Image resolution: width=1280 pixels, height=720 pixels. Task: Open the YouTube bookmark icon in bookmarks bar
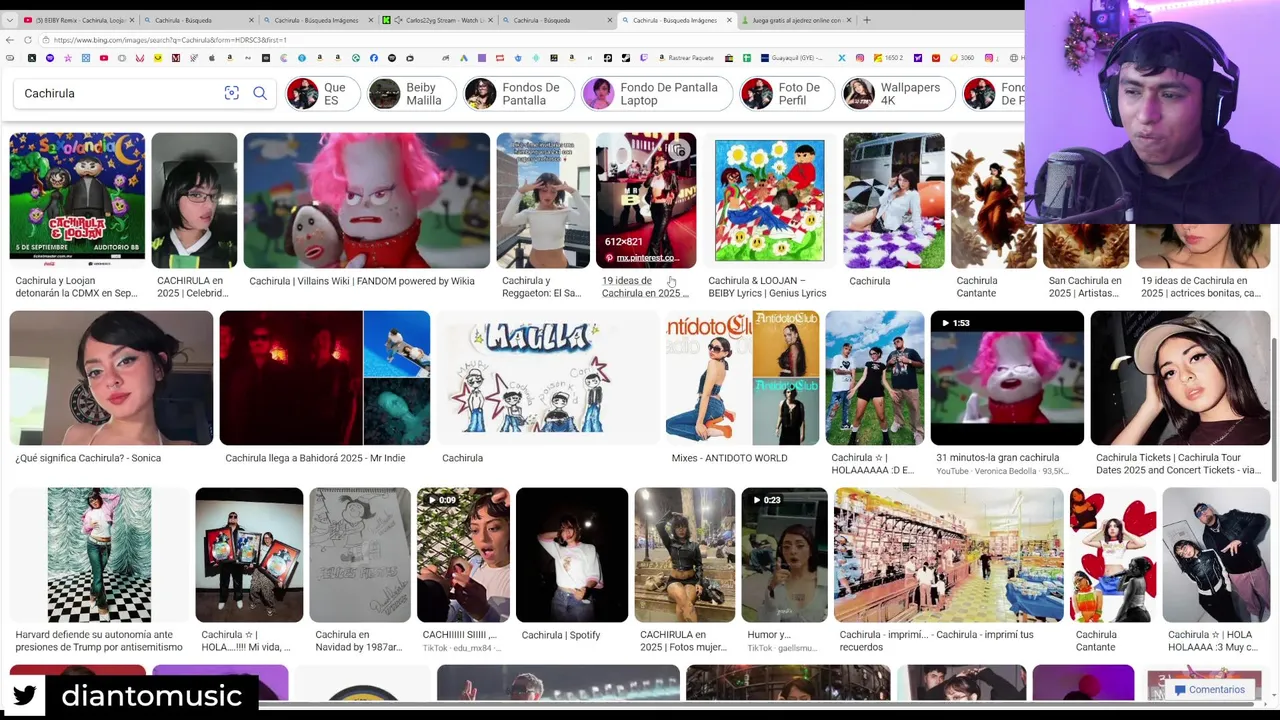click(x=104, y=58)
